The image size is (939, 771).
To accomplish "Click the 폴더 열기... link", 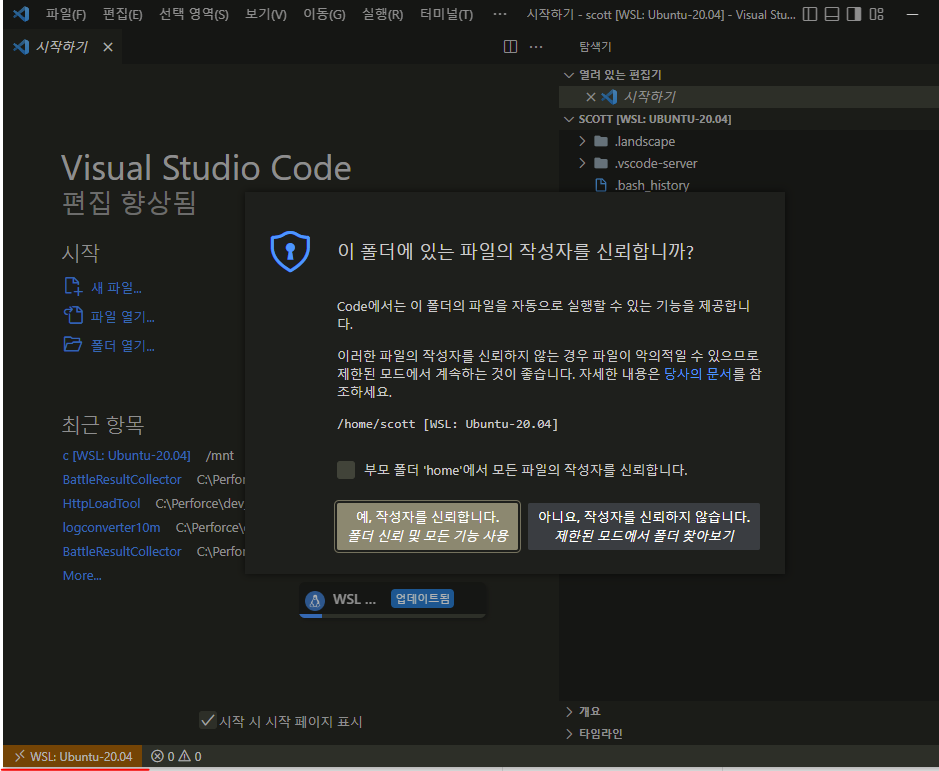I will [123, 346].
